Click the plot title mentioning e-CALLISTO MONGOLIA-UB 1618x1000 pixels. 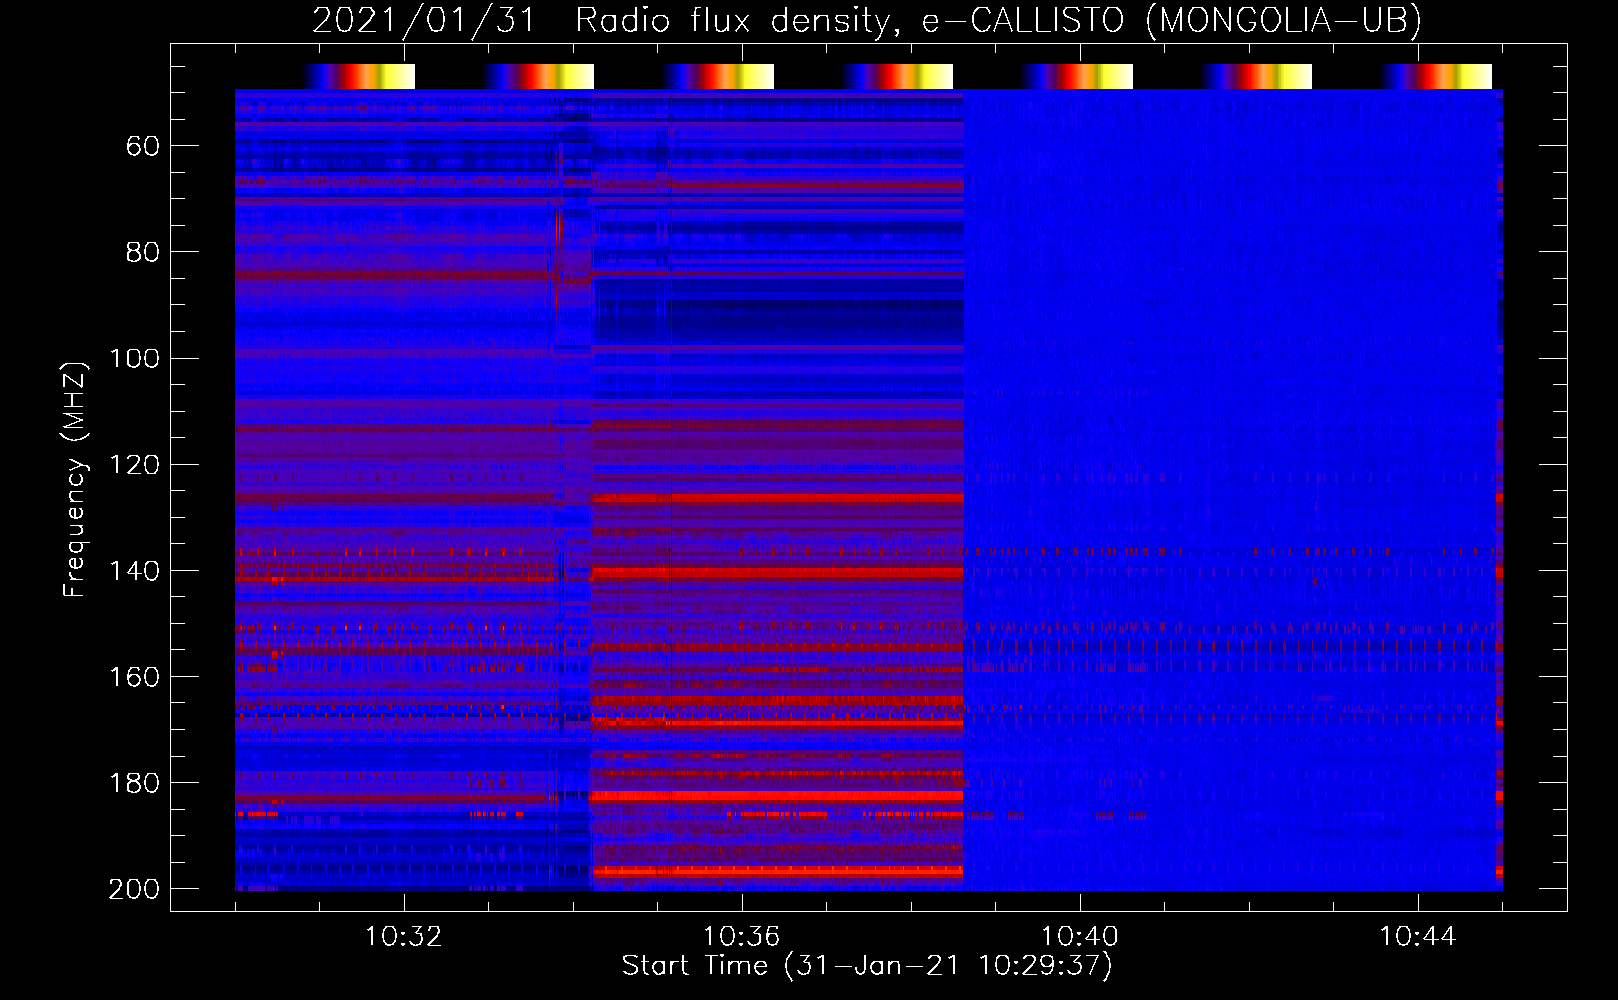coord(867,20)
